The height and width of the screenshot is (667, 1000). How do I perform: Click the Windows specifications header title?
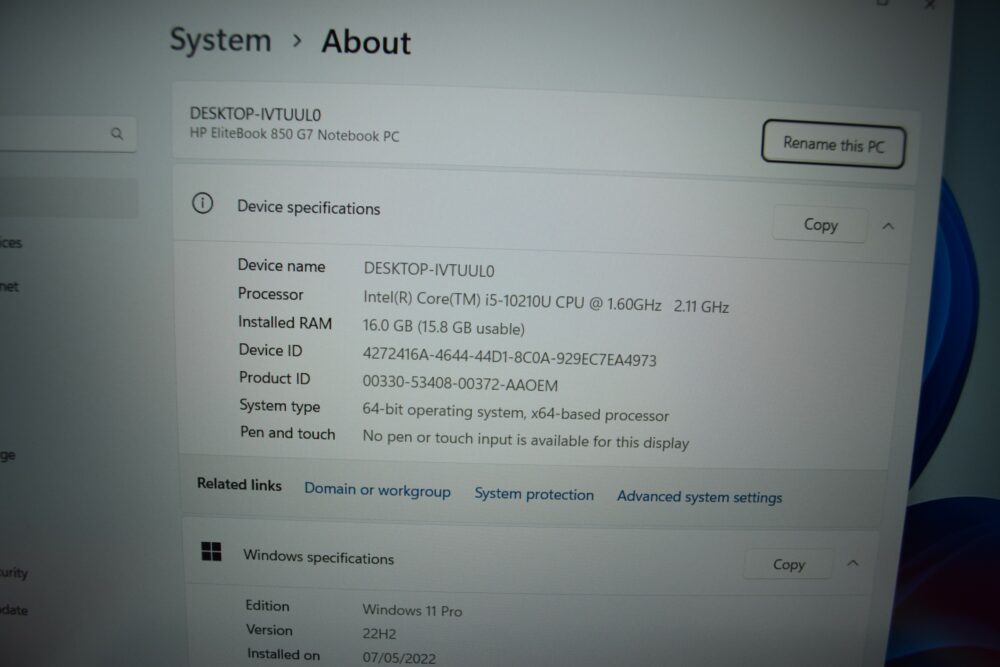(318, 557)
